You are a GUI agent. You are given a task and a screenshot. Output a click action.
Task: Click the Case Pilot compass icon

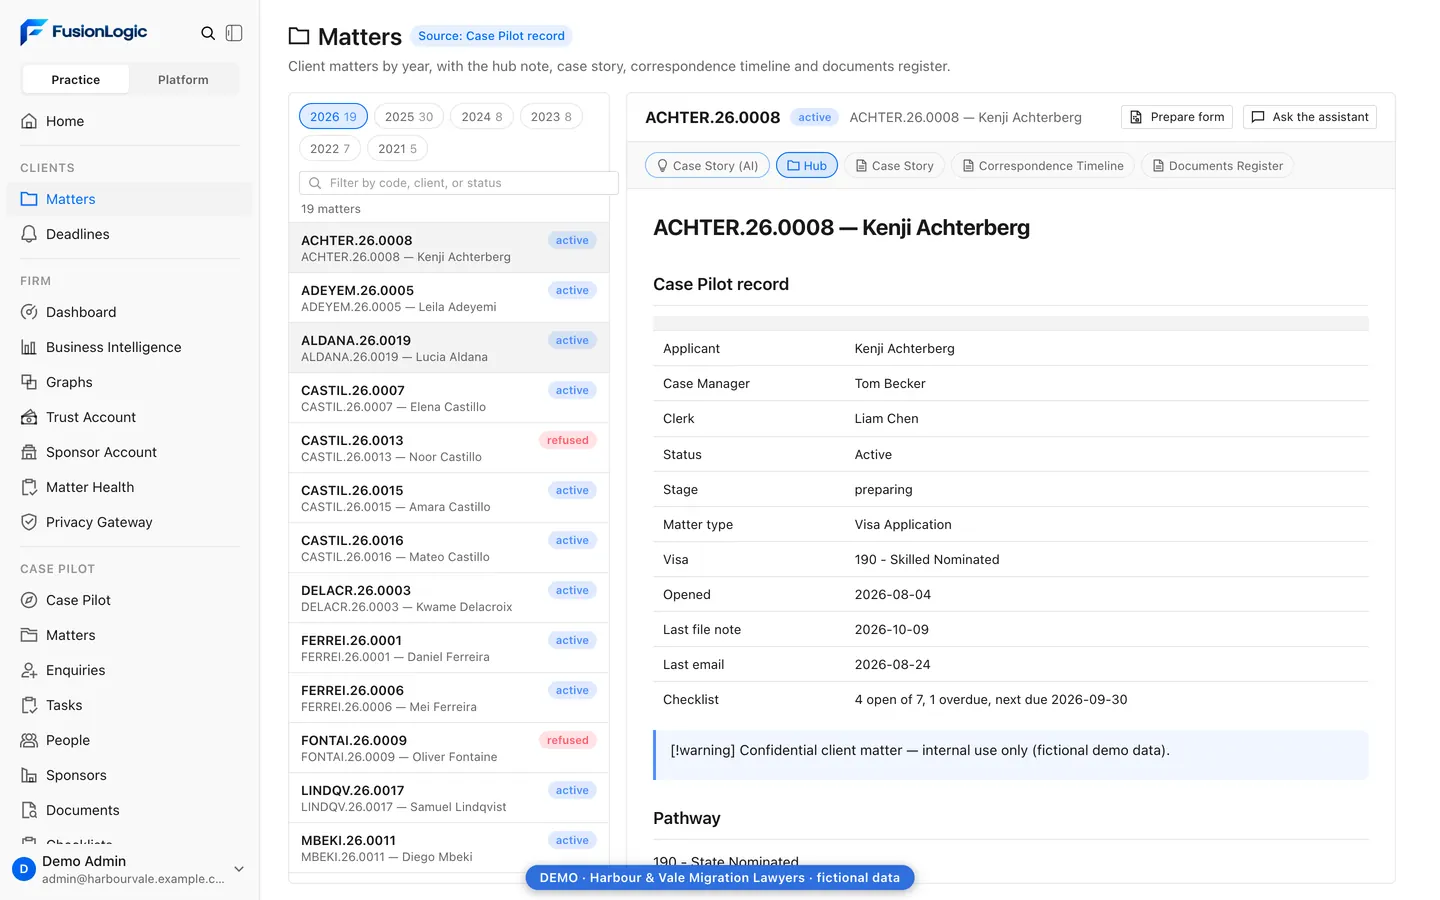29,600
